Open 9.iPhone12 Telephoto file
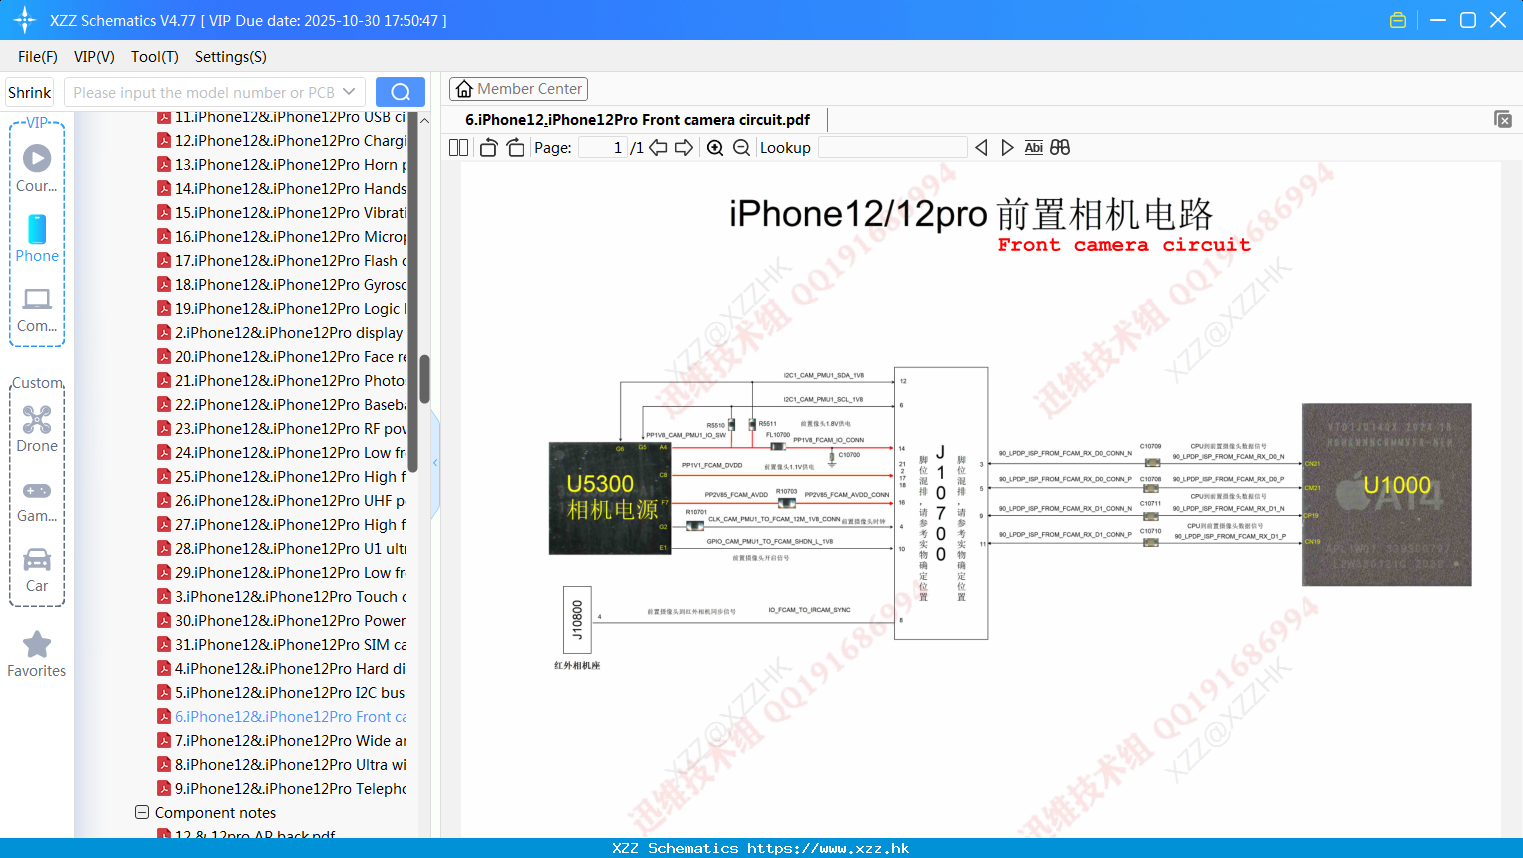 pos(282,789)
